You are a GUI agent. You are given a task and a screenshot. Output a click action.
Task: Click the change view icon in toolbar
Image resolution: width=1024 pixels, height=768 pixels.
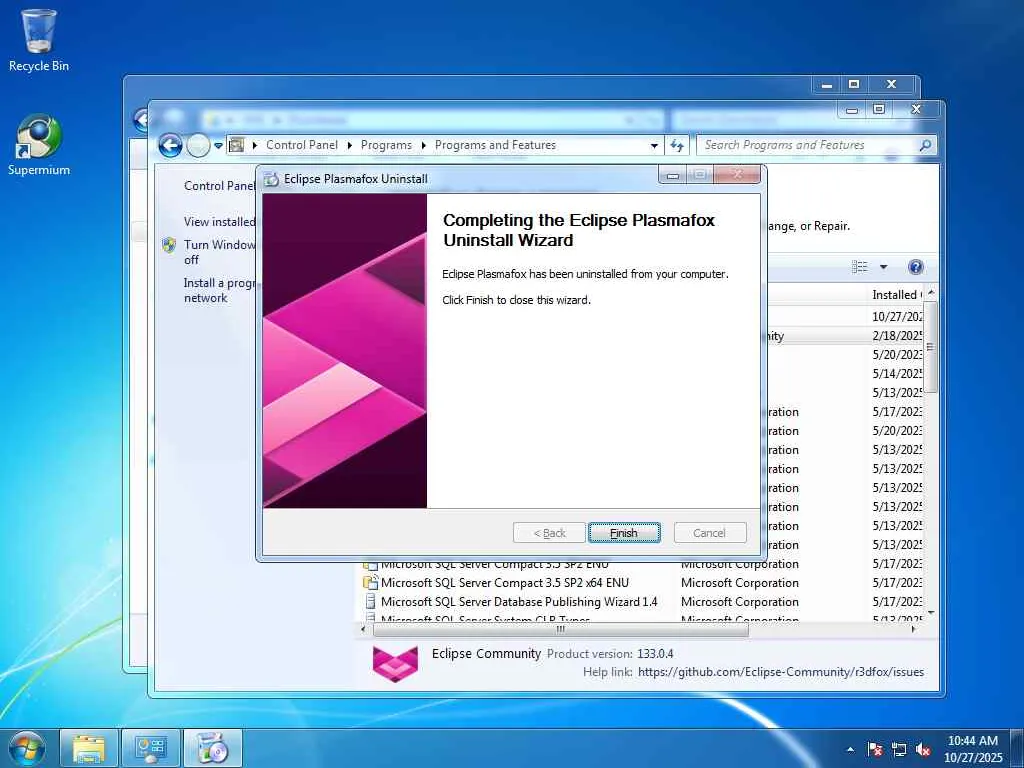coord(859,266)
